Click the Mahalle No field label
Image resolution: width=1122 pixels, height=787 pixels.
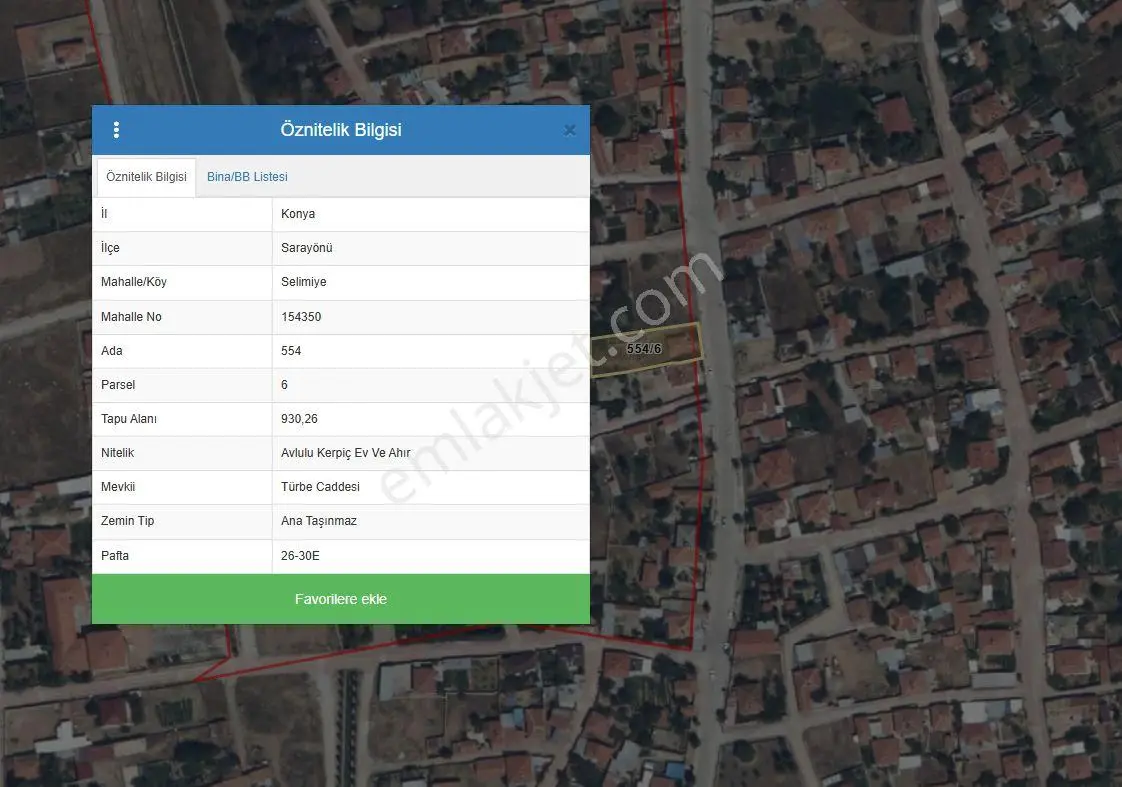(x=131, y=316)
